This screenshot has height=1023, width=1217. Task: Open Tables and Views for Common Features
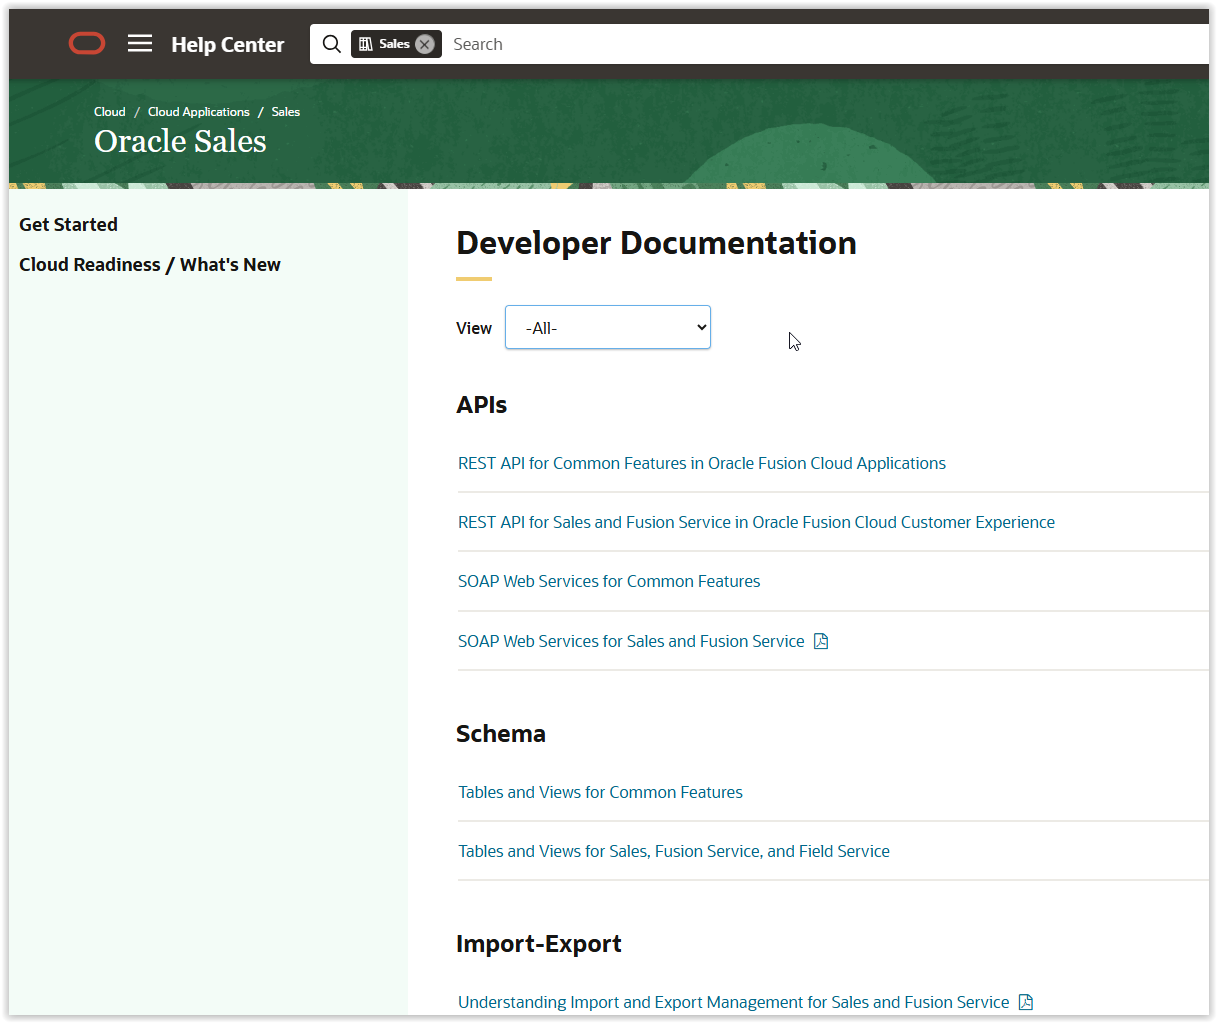600,791
